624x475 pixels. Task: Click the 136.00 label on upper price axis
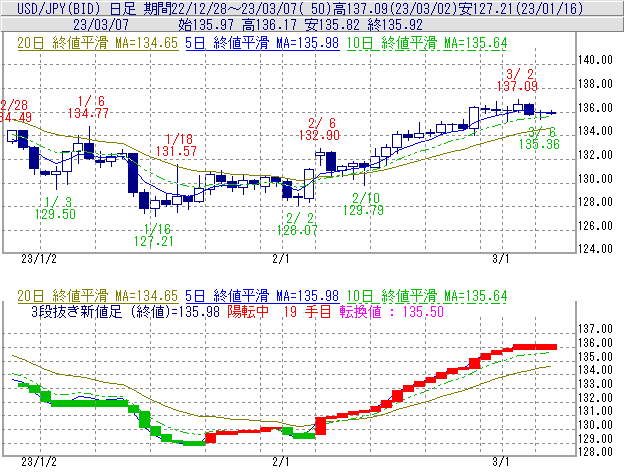pyautogui.click(x=595, y=107)
